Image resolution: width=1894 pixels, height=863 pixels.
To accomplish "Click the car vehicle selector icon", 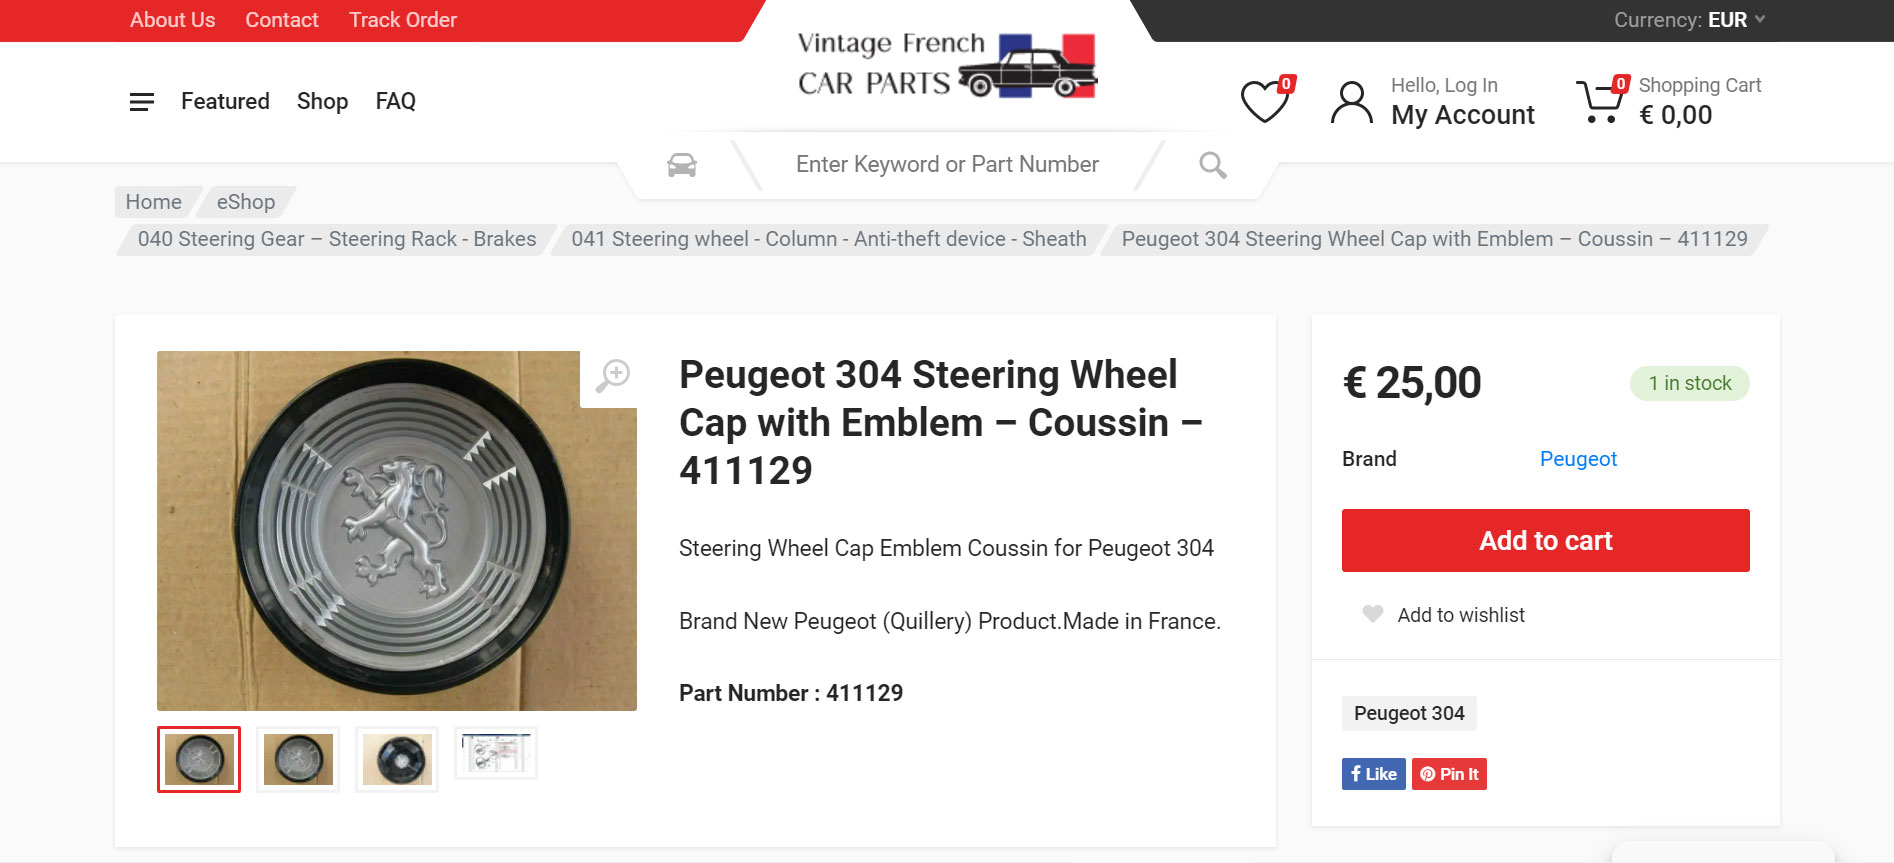I will 682,165.
